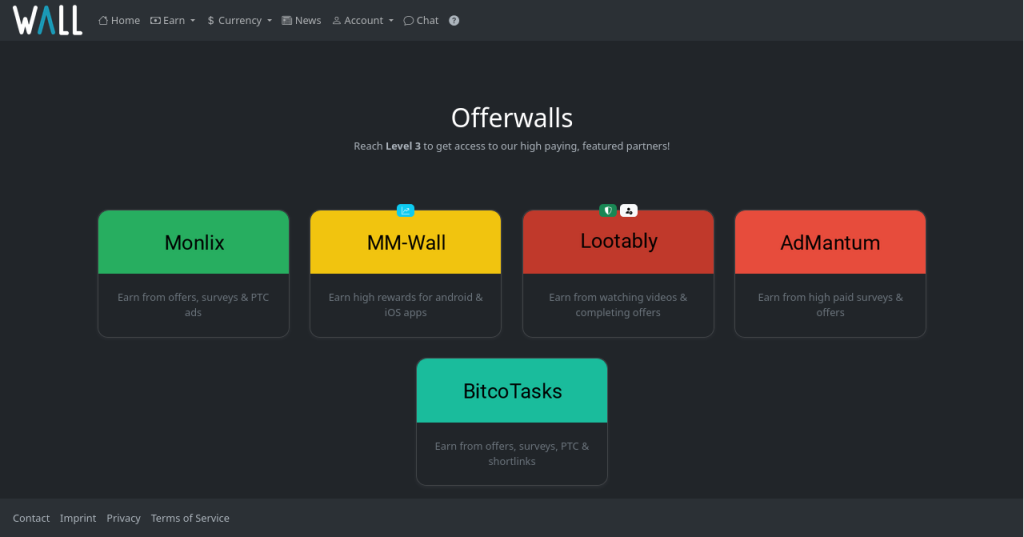Click the WALL logo
The image size is (1024, 537).
tap(48, 20)
